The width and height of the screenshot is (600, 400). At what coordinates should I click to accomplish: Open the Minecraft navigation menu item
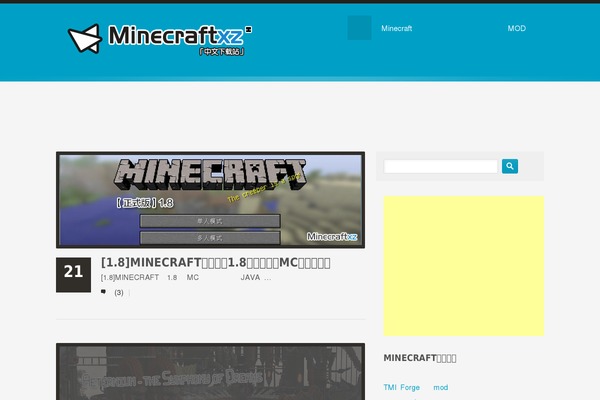396,28
